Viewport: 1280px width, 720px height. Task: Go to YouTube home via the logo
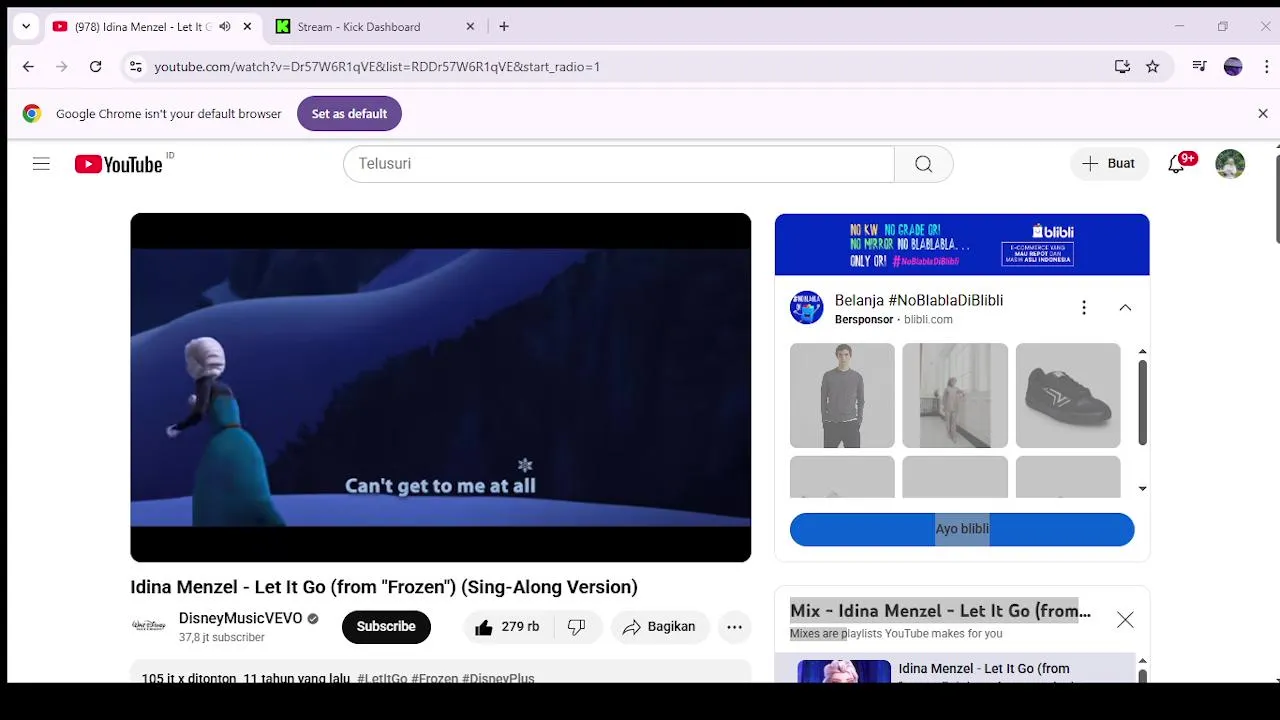tap(119, 164)
